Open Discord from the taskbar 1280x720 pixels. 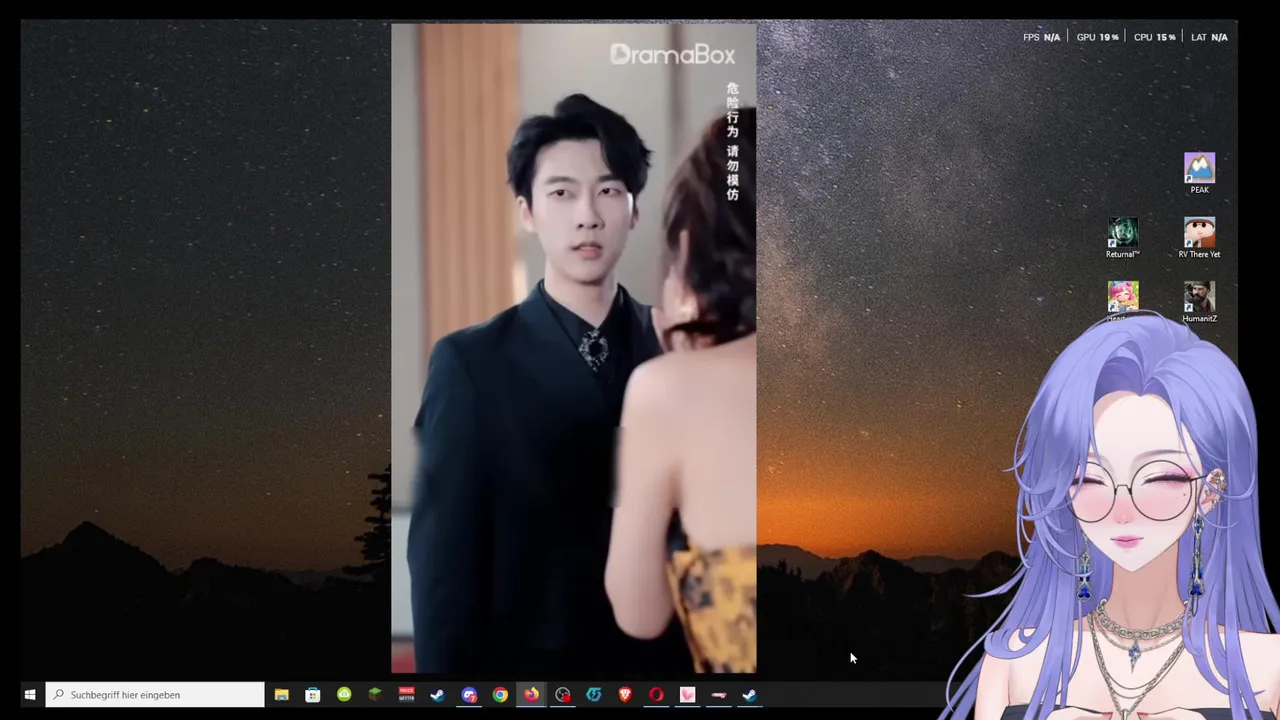click(469, 695)
